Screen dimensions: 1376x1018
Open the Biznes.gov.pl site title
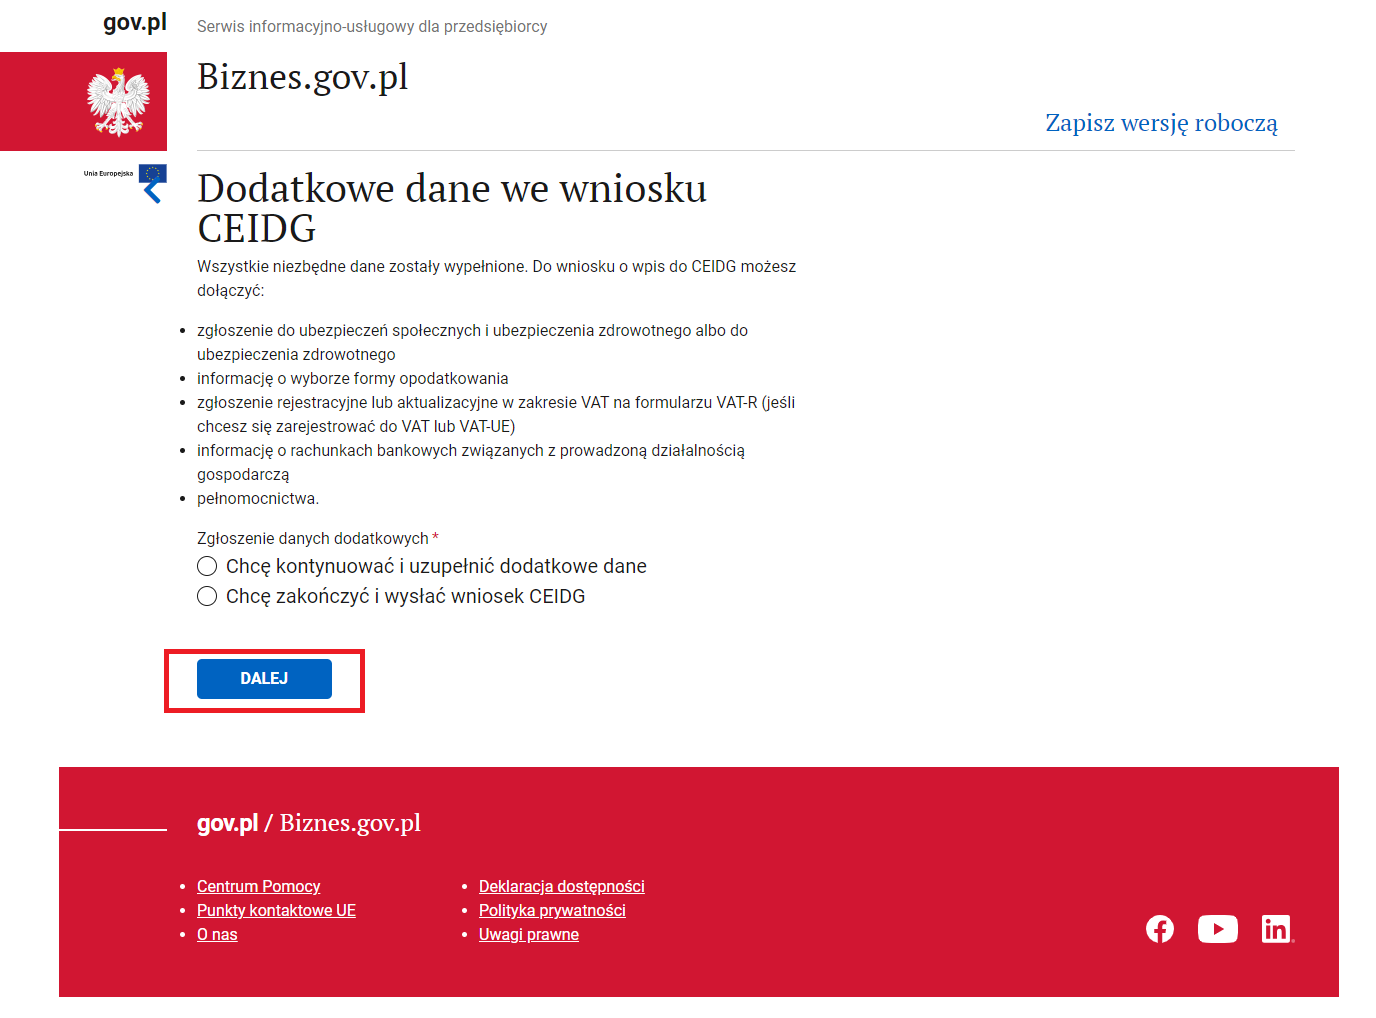(x=302, y=77)
